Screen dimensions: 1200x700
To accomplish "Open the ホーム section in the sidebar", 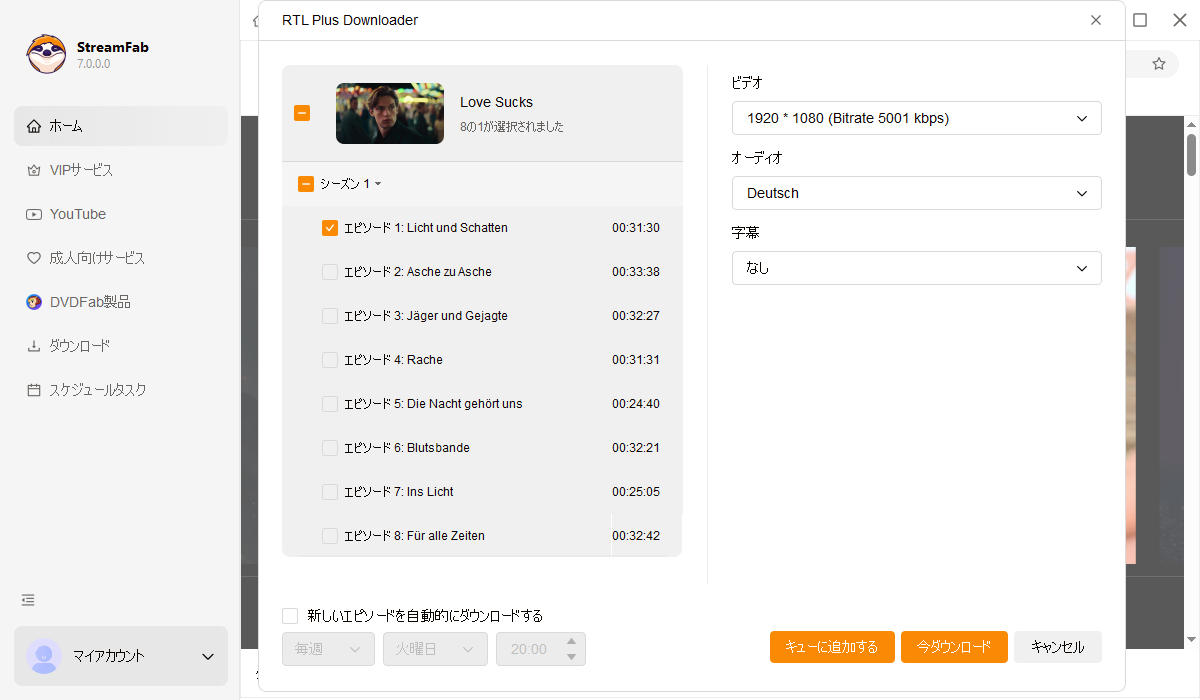I will (60, 125).
